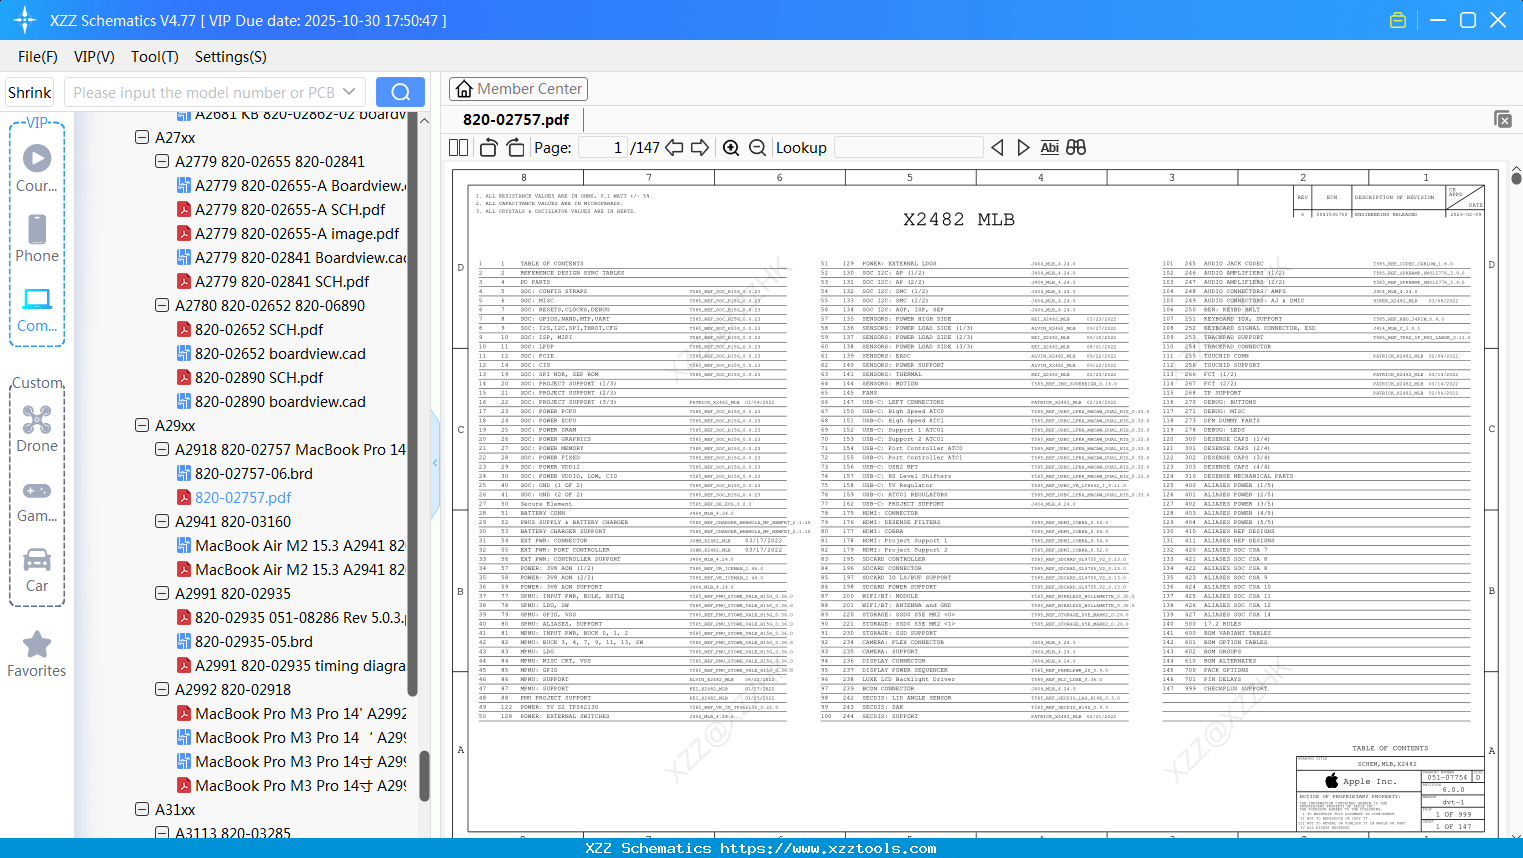Focus the model number search field
The image size is (1523, 858).
click(204, 92)
